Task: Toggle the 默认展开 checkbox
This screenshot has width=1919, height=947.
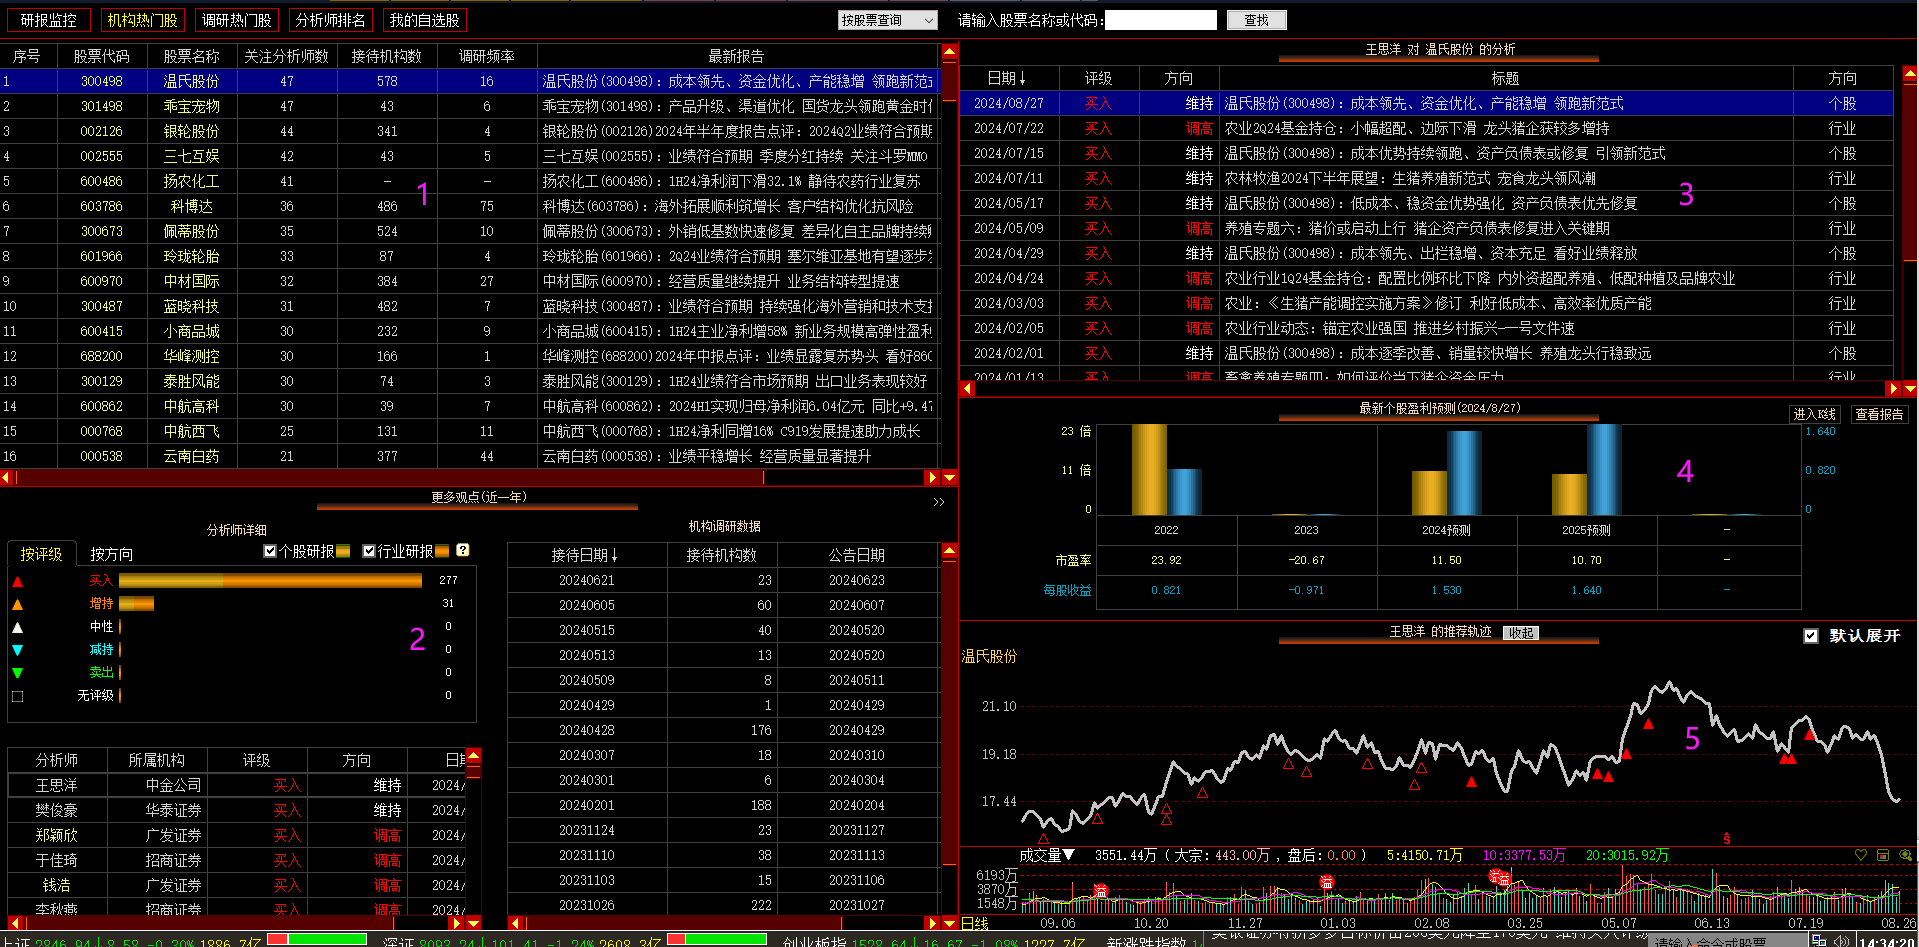Action: [x=1810, y=636]
